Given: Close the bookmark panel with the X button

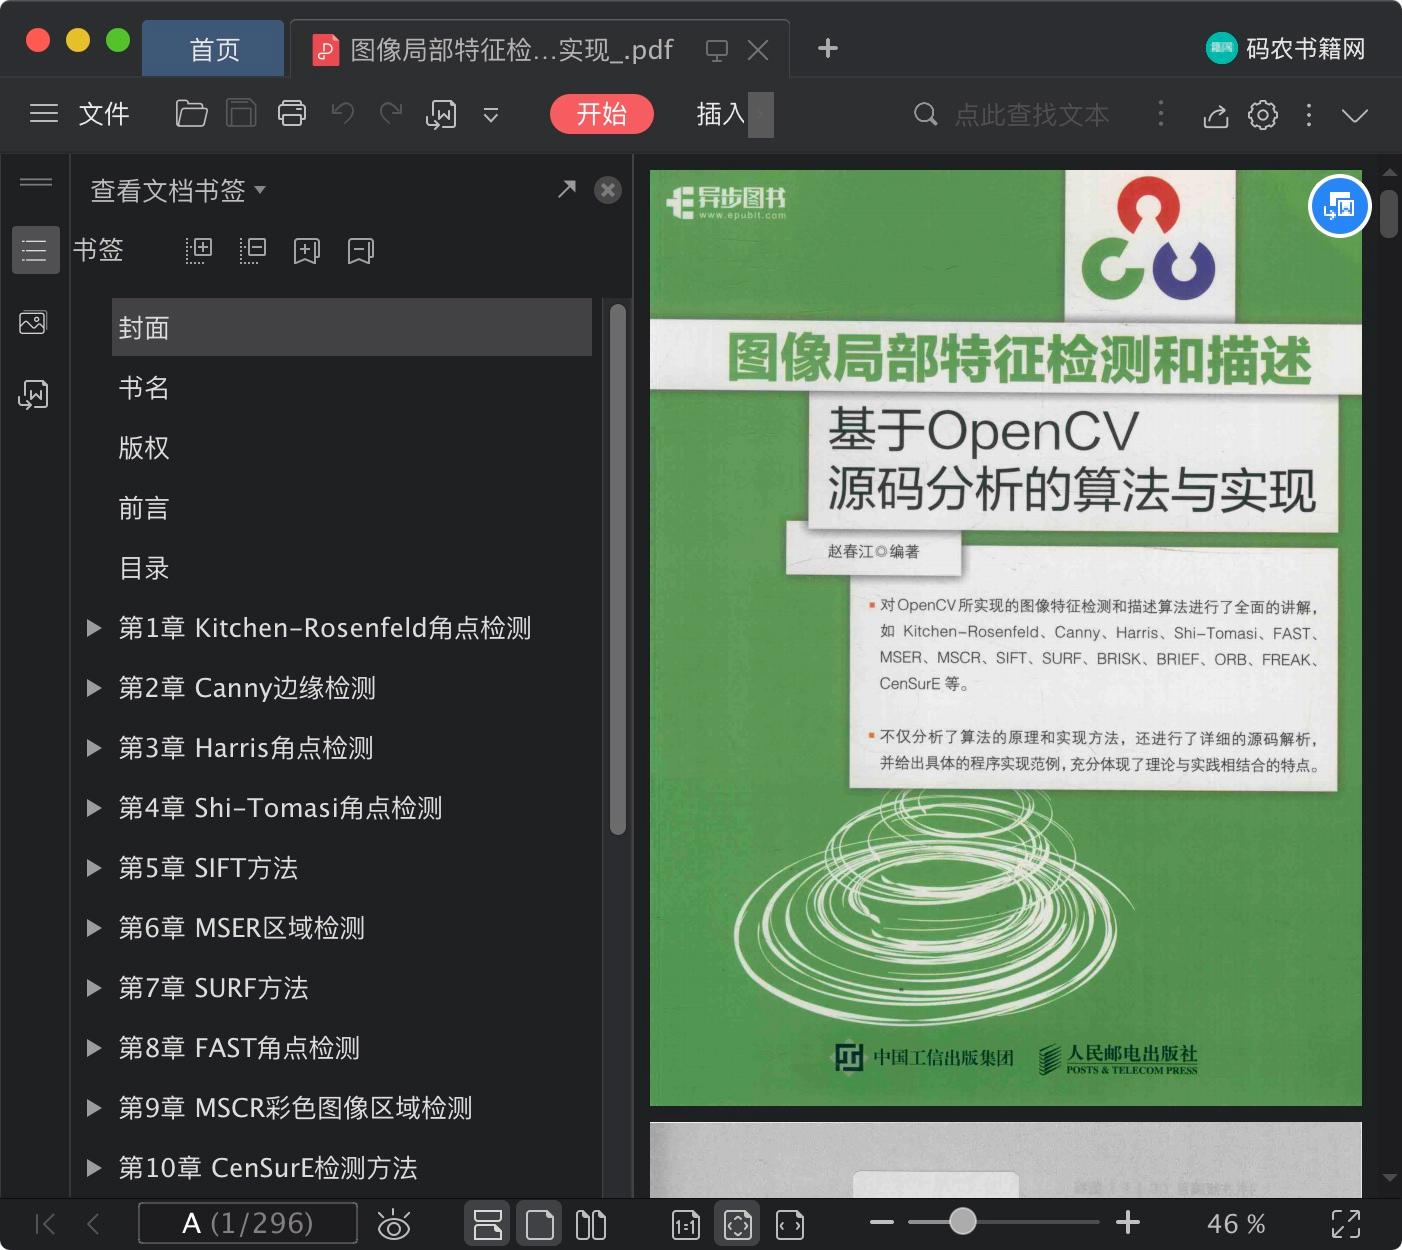Looking at the screenshot, I should tap(608, 190).
